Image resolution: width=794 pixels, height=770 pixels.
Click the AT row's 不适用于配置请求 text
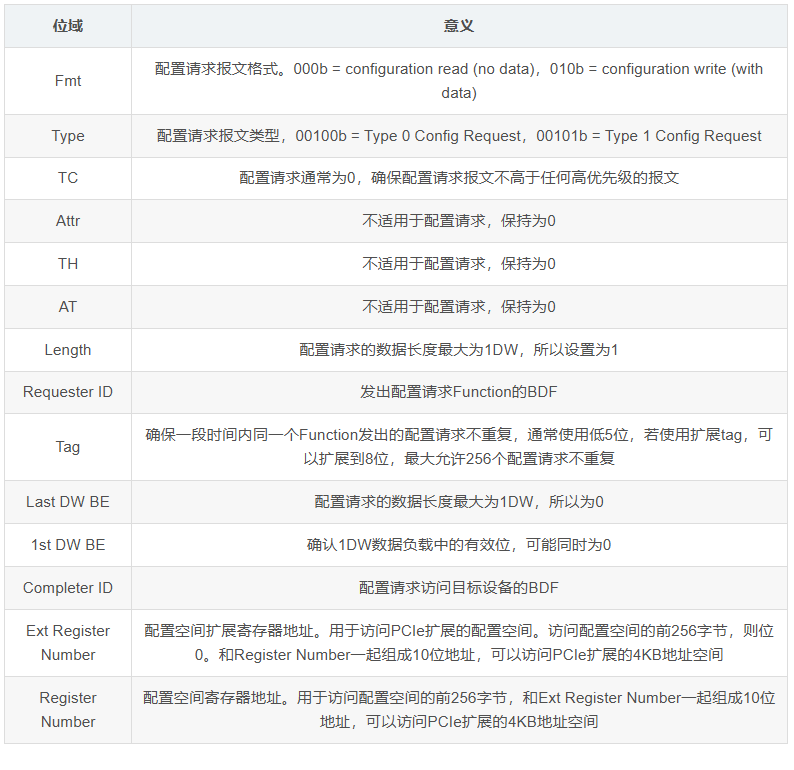tap(459, 307)
